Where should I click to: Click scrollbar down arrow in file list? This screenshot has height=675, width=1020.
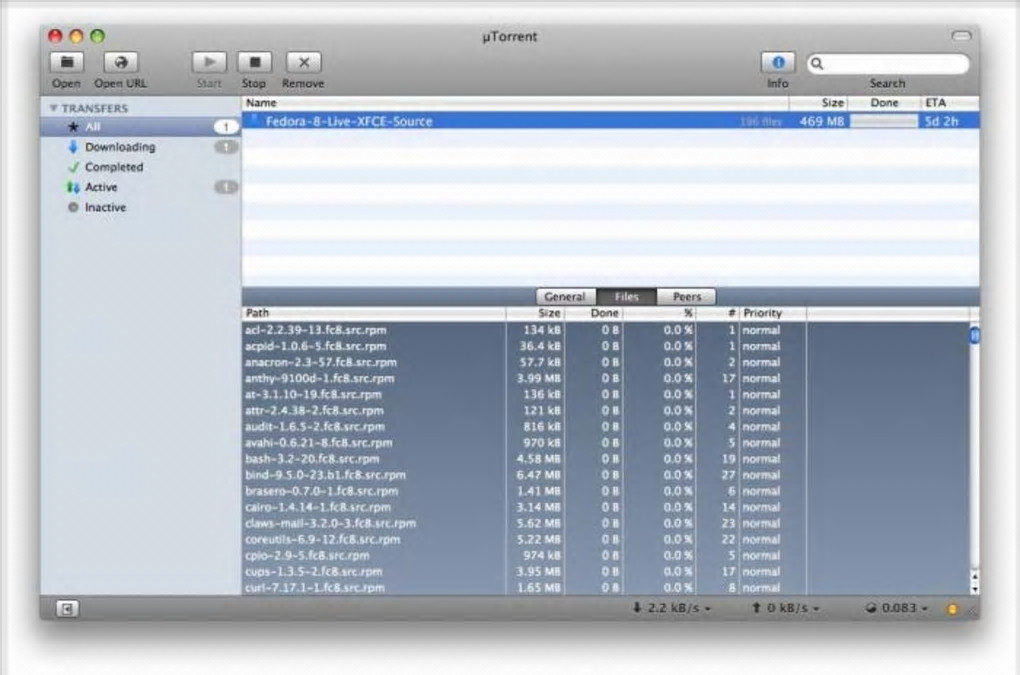tap(974, 589)
